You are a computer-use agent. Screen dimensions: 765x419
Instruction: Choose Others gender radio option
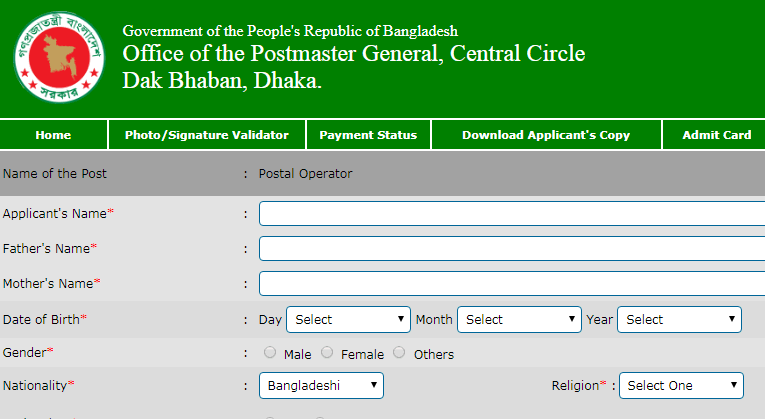[399, 352]
